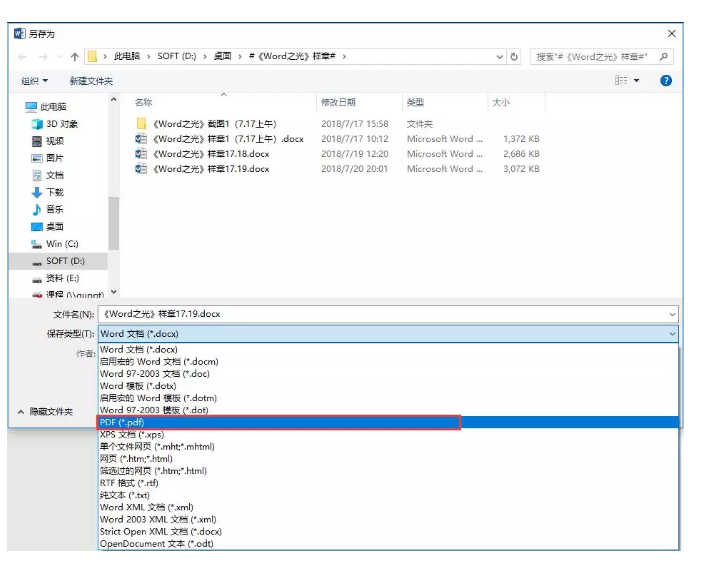Click 此电脑 in the address breadcrumb
Screen dimensions: 706x572
127,56
